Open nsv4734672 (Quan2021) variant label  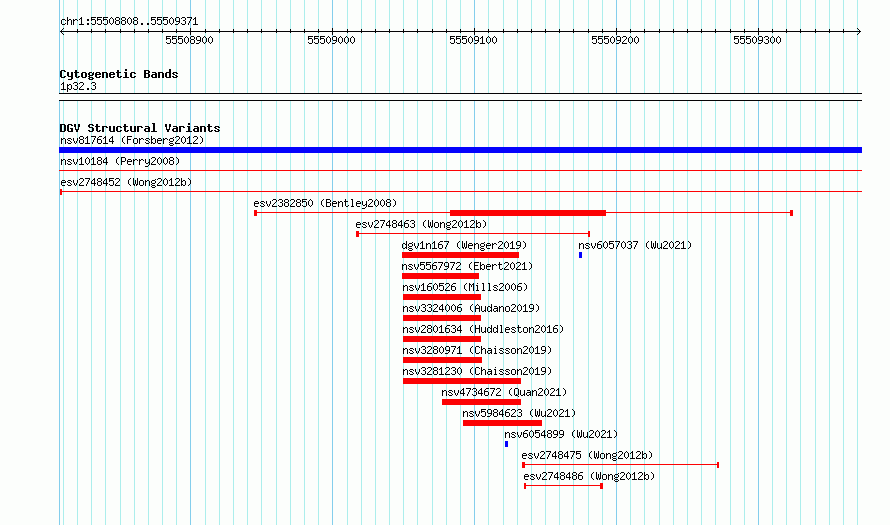click(504, 392)
